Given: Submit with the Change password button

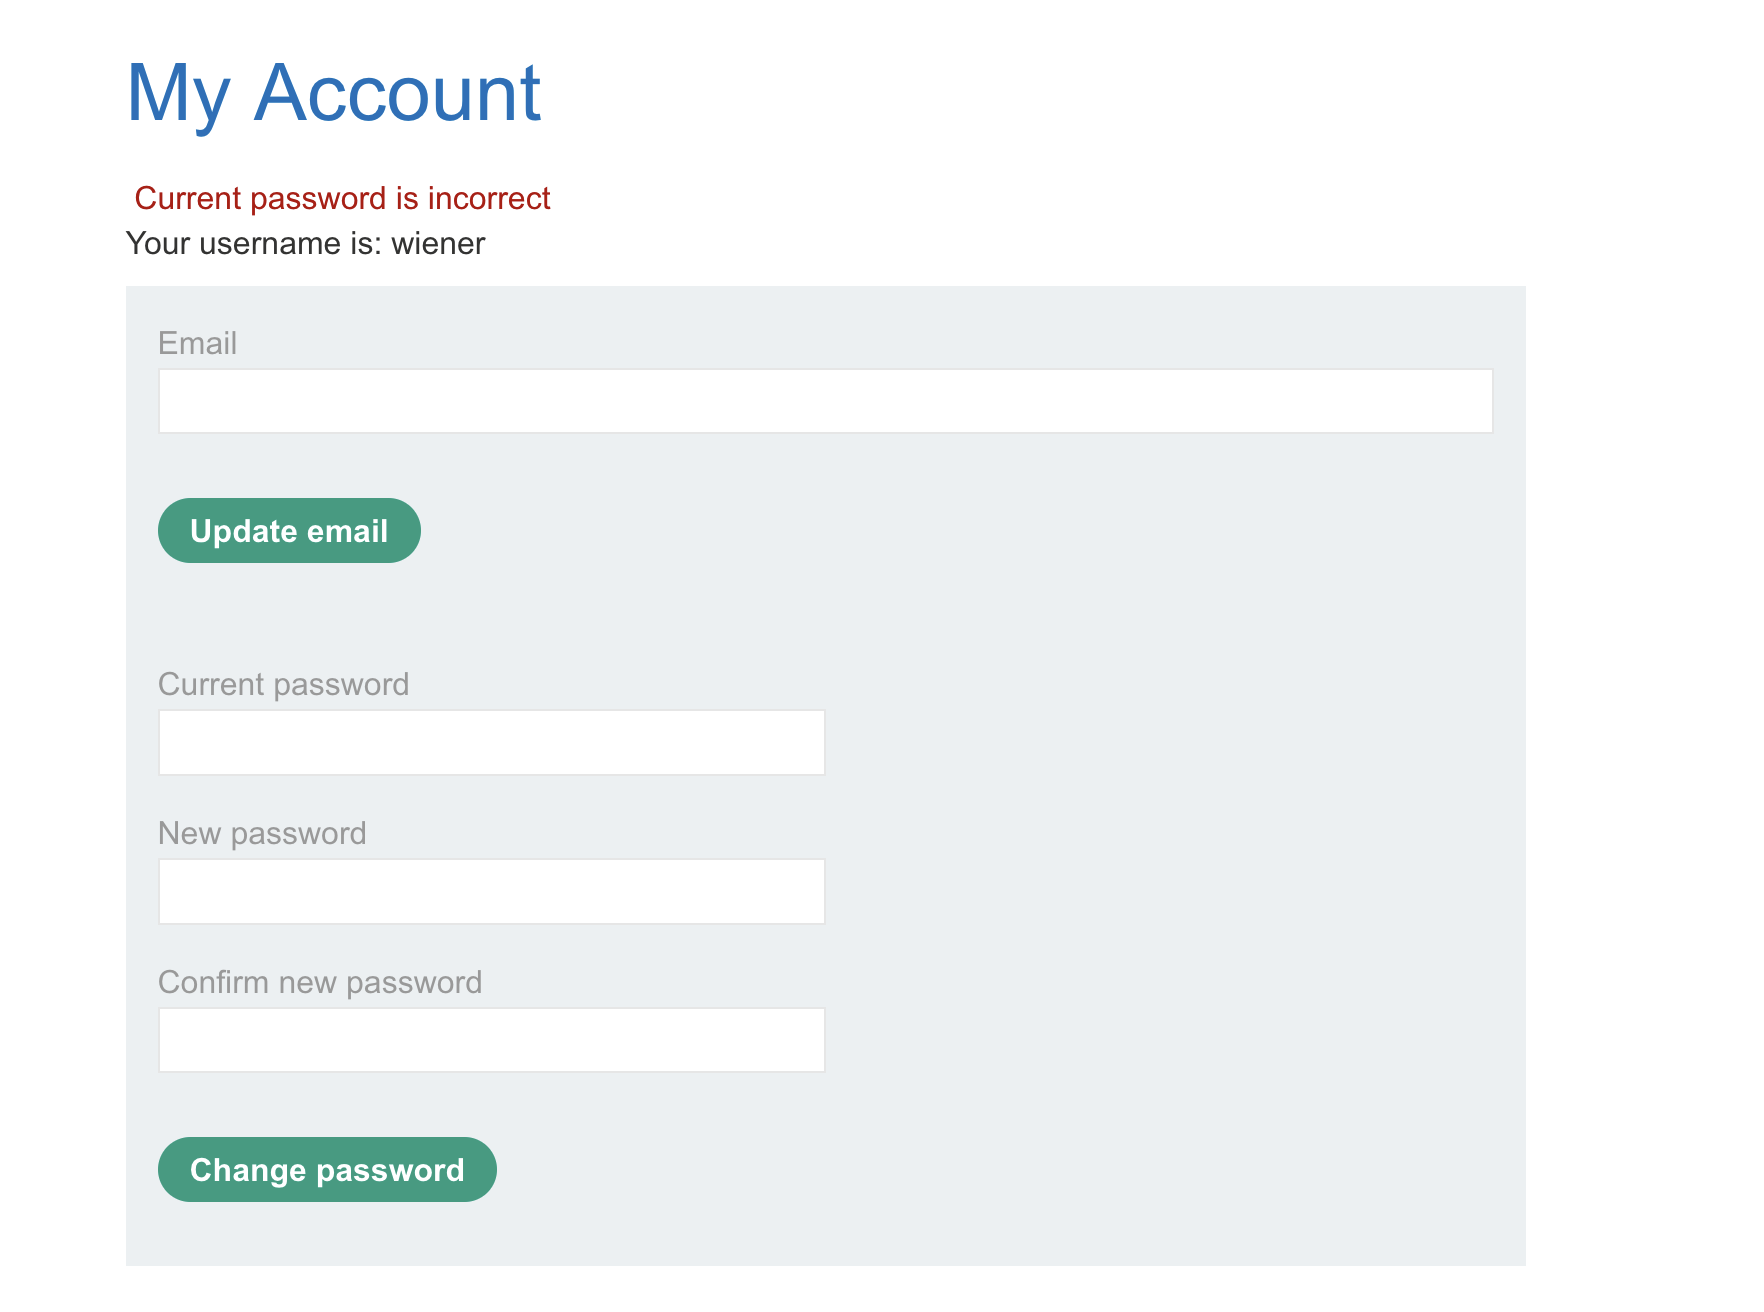Looking at the screenshot, I should pos(327,1170).
